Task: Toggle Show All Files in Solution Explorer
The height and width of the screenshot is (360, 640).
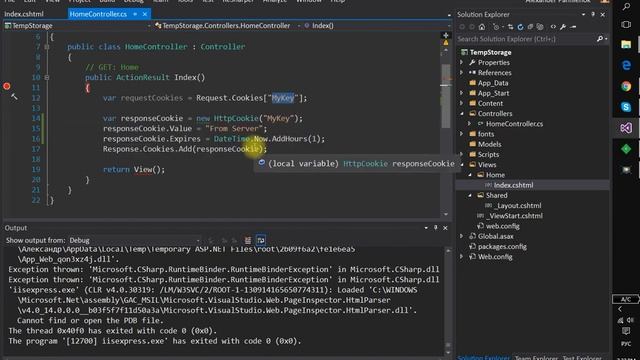Action: point(540,27)
